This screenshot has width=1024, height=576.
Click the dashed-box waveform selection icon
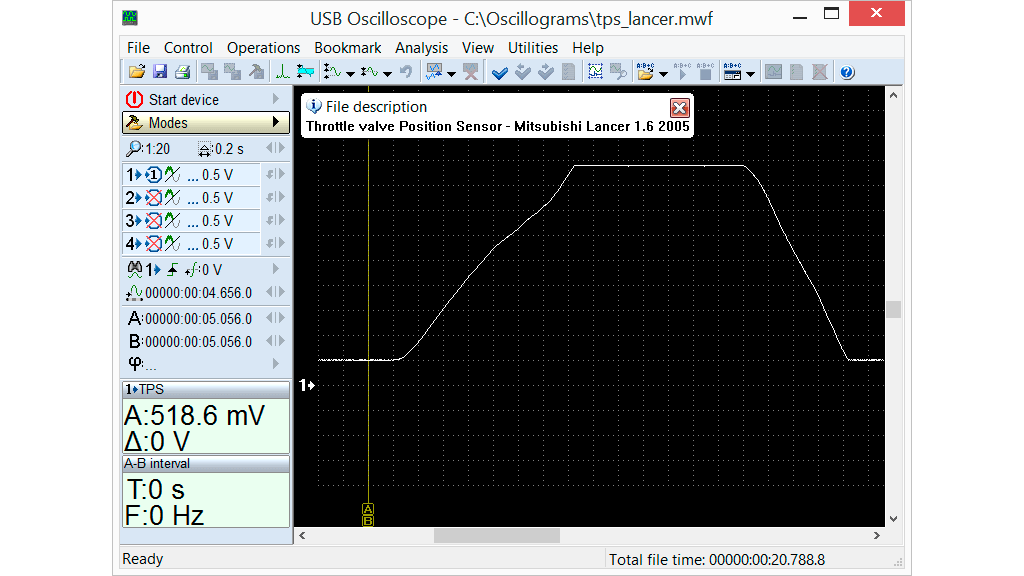595,72
